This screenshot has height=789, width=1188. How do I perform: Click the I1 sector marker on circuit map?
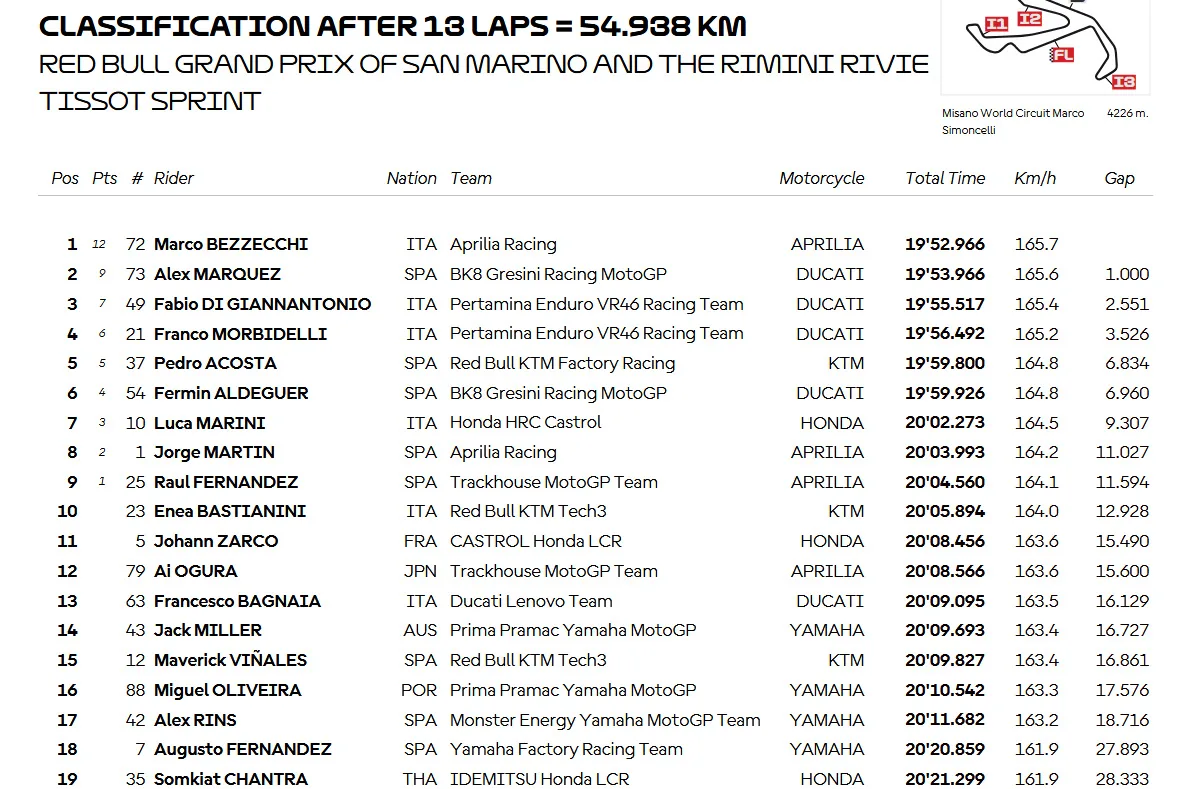click(x=995, y=24)
